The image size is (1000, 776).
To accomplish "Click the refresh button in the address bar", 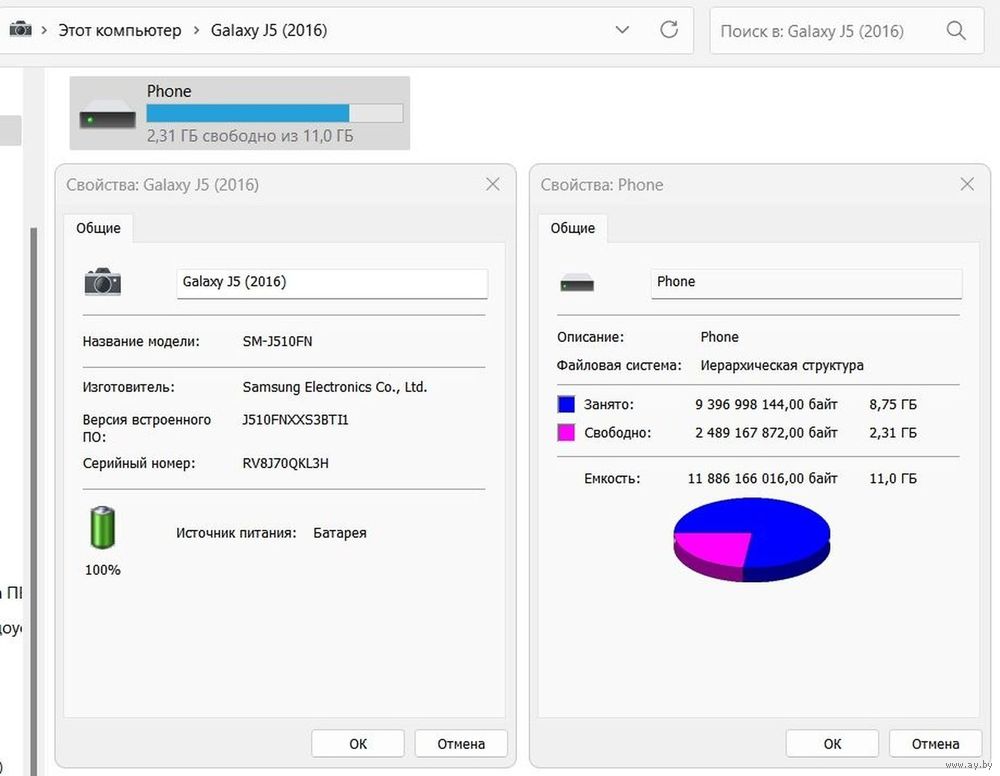I will pyautogui.click(x=669, y=30).
